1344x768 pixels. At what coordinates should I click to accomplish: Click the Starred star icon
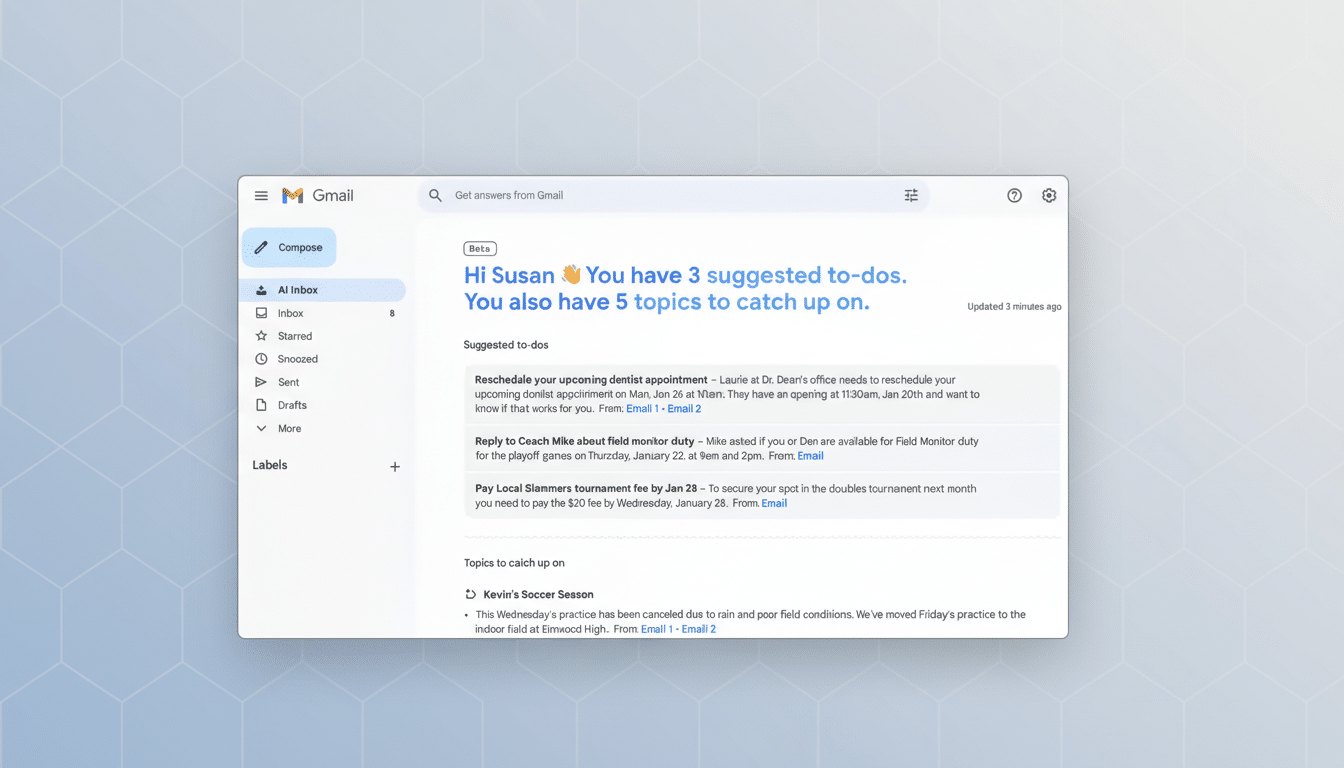click(262, 335)
